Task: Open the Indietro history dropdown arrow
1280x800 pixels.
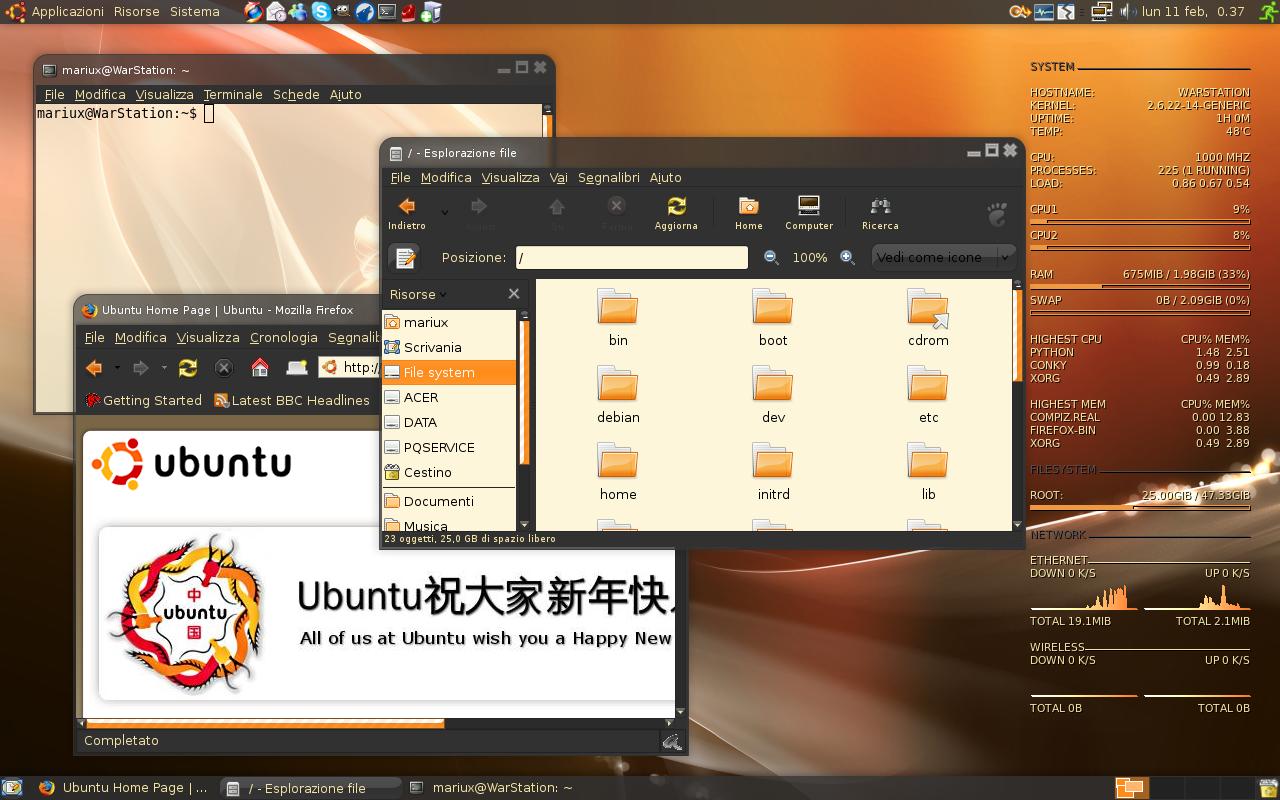Action: (445, 212)
